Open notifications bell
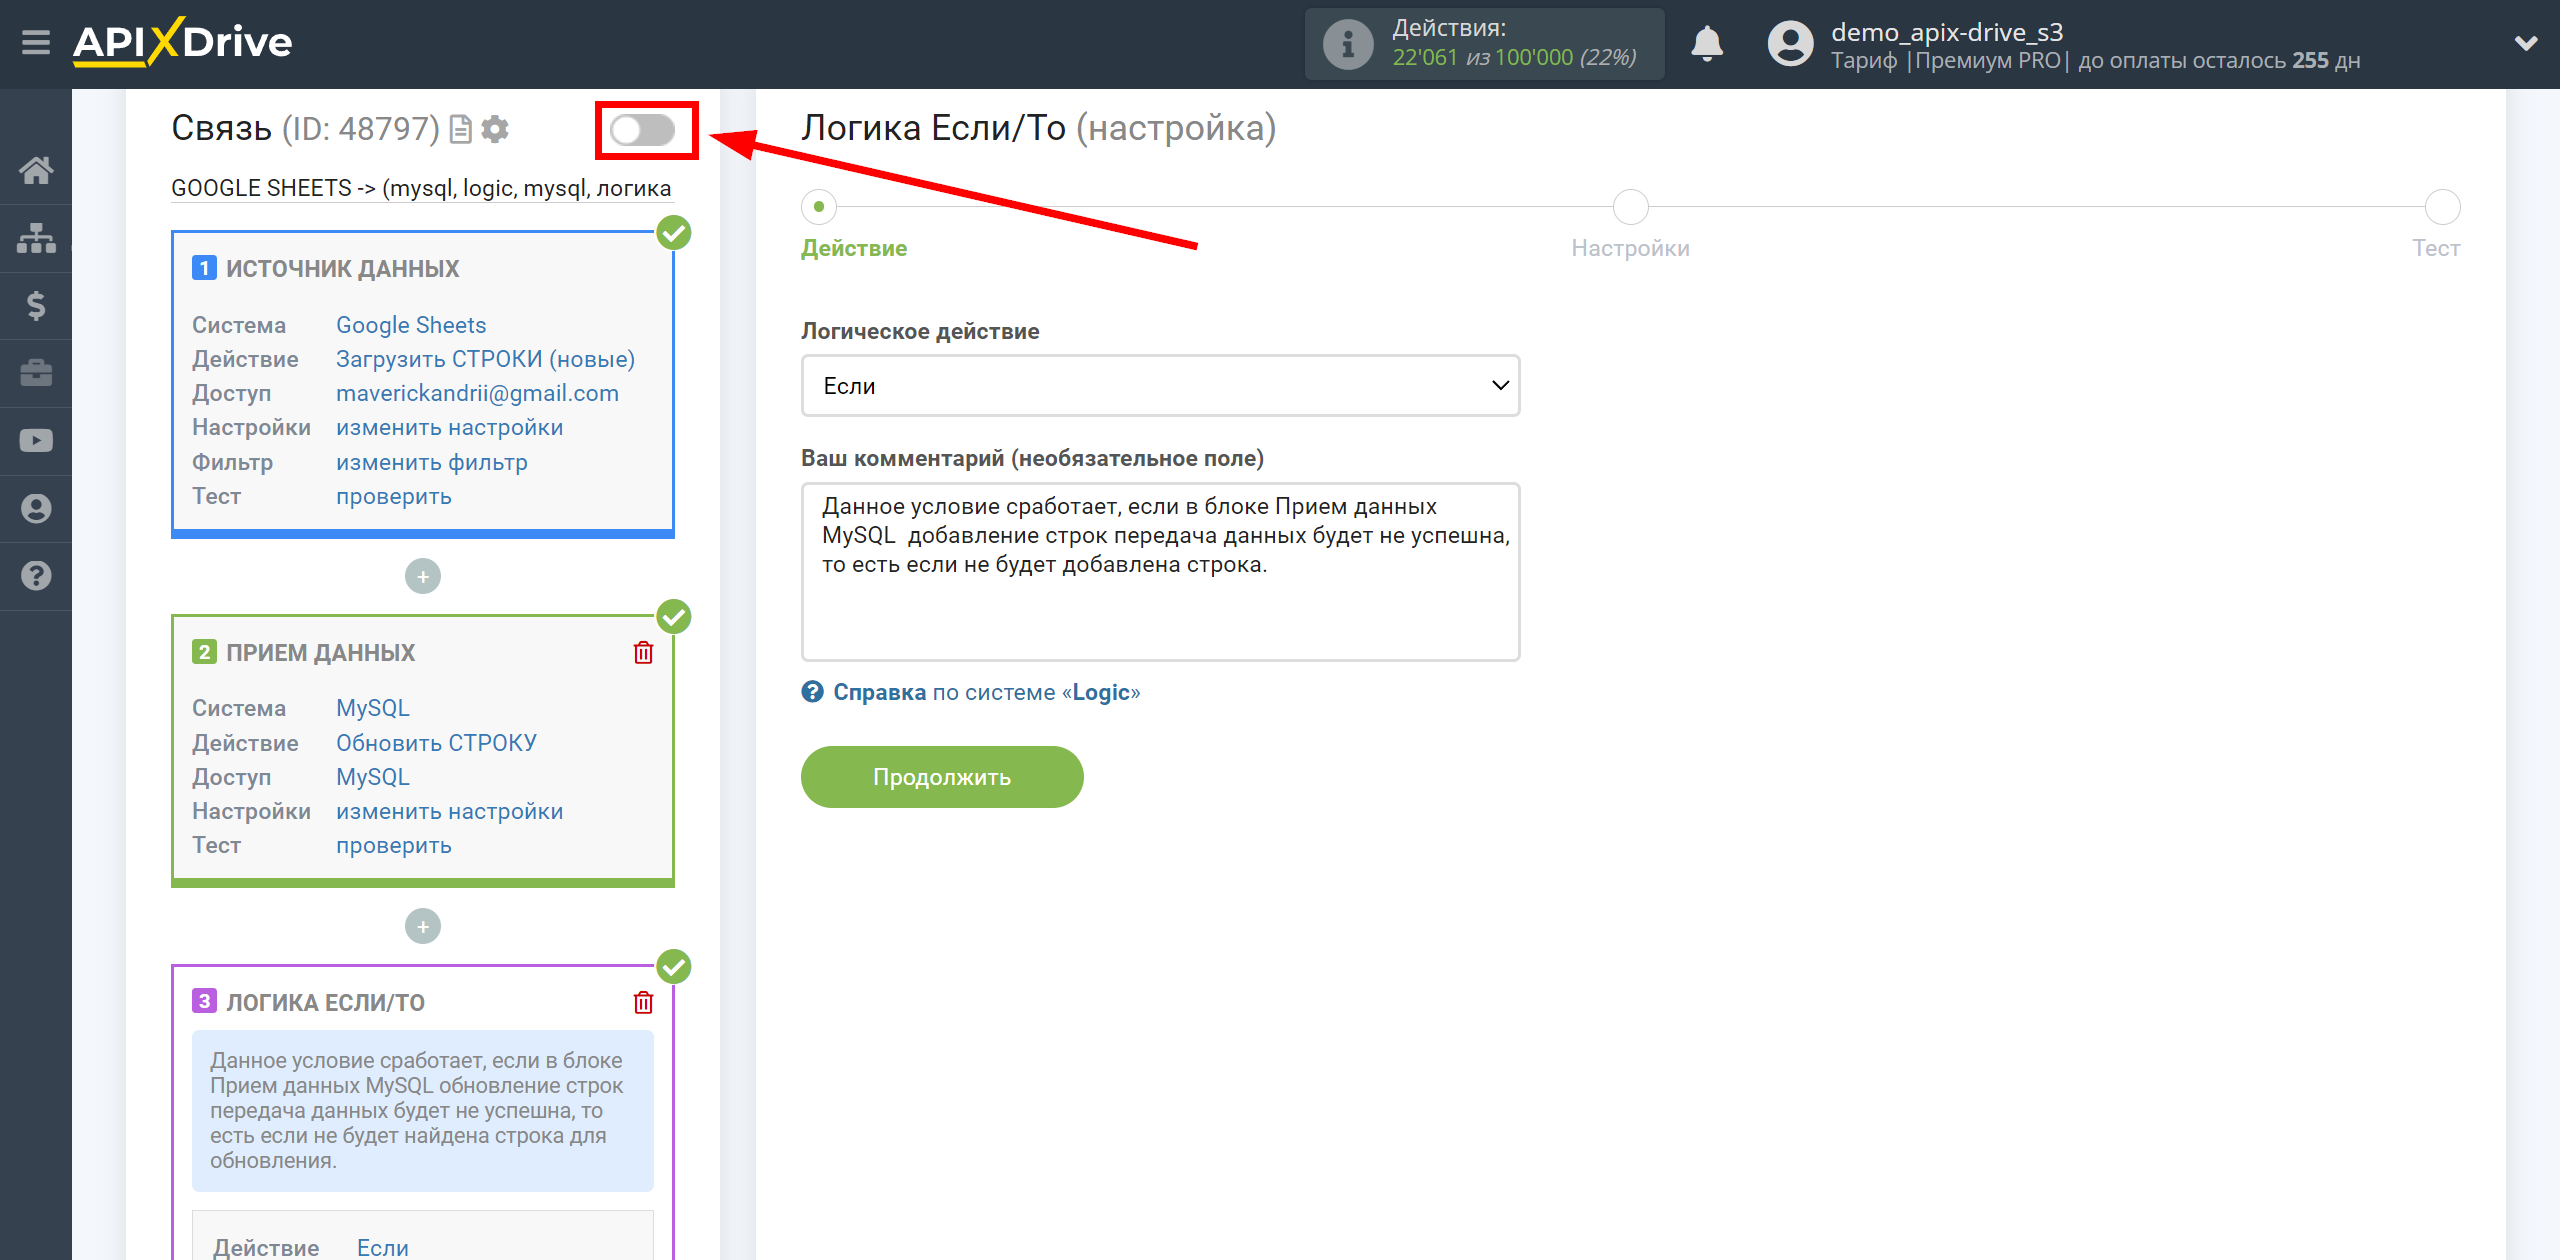This screenshot has width=2560, height=1260. [1707, 44]
